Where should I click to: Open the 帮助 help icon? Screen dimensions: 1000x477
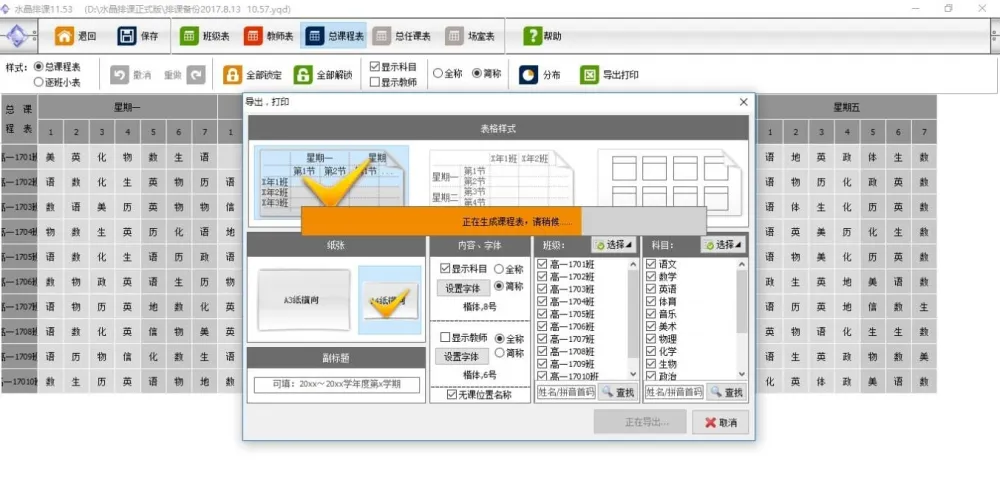pos(533,36)
